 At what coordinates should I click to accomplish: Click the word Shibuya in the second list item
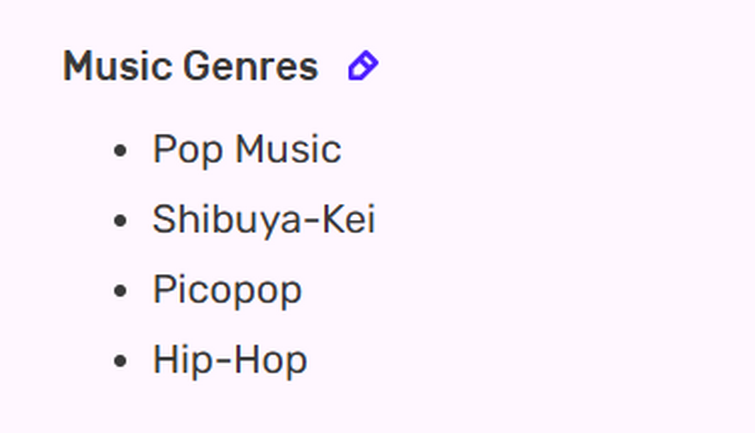click(228, 220)
